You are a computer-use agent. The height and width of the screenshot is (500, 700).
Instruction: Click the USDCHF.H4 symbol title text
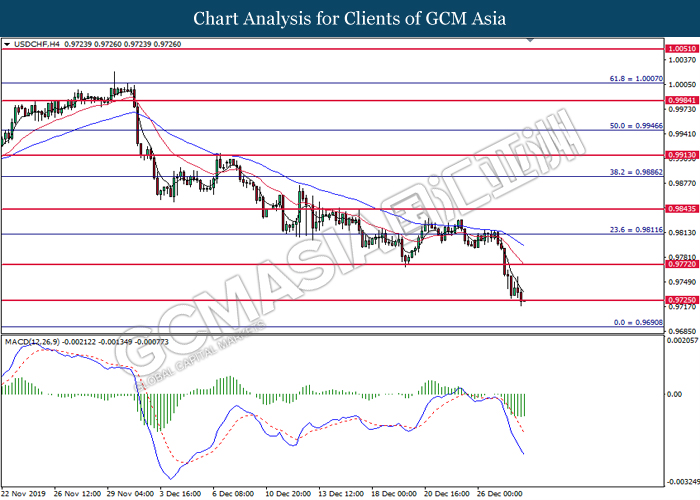(36, 44)
